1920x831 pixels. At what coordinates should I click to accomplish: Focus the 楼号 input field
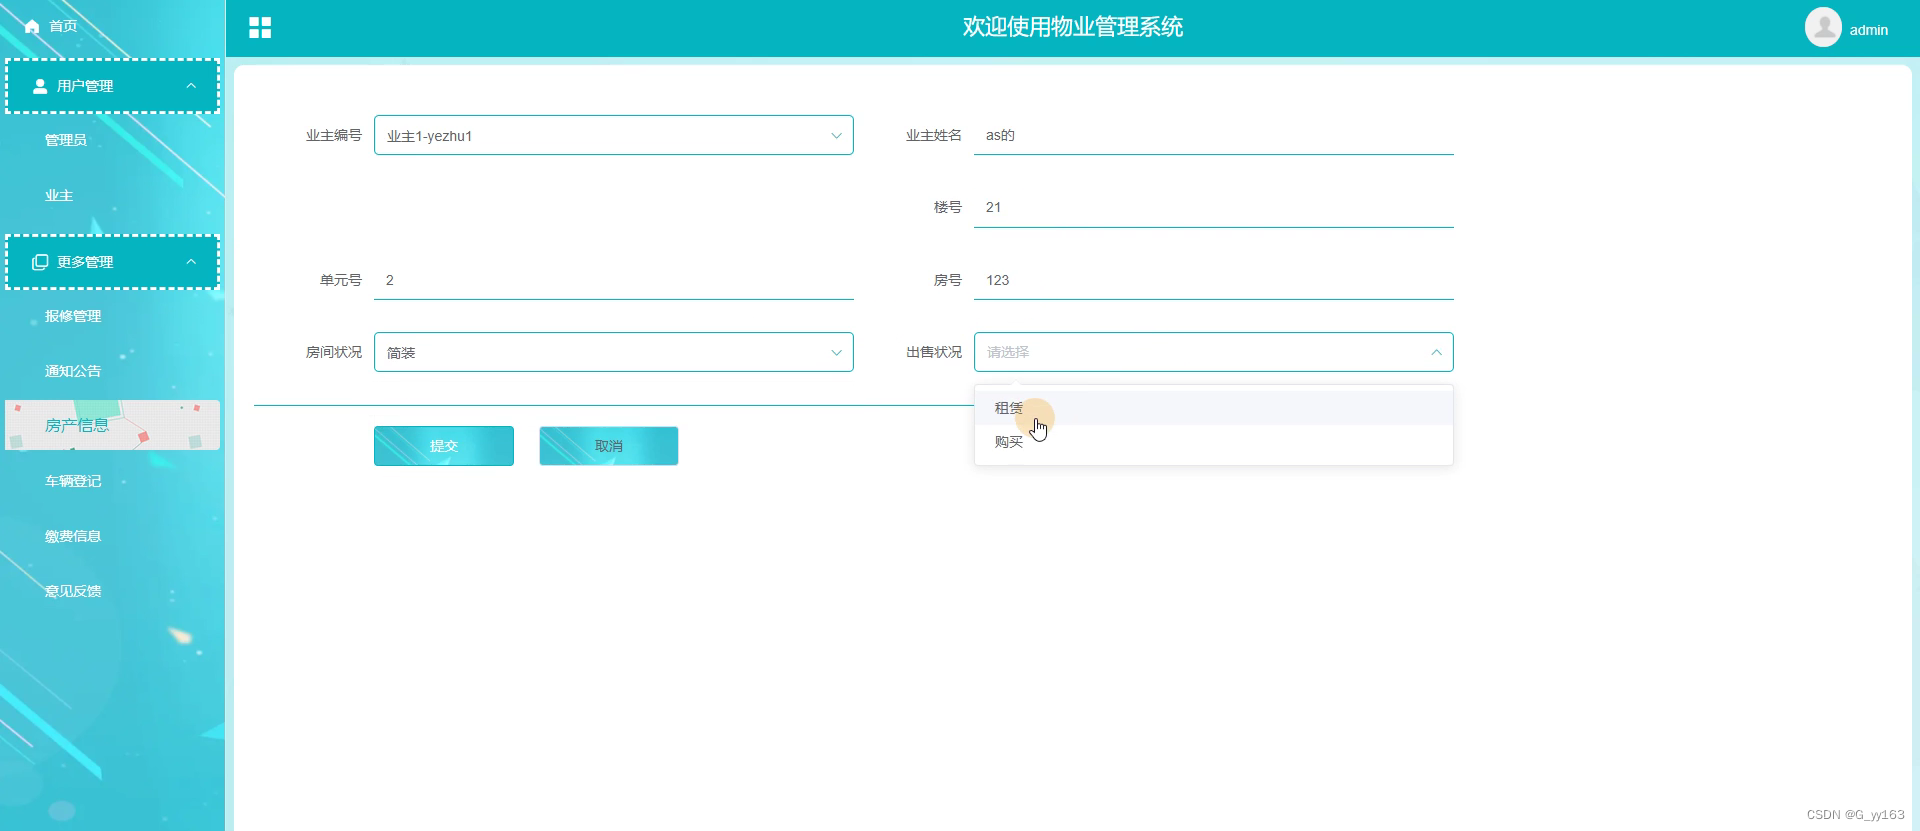click(1214, 208)
